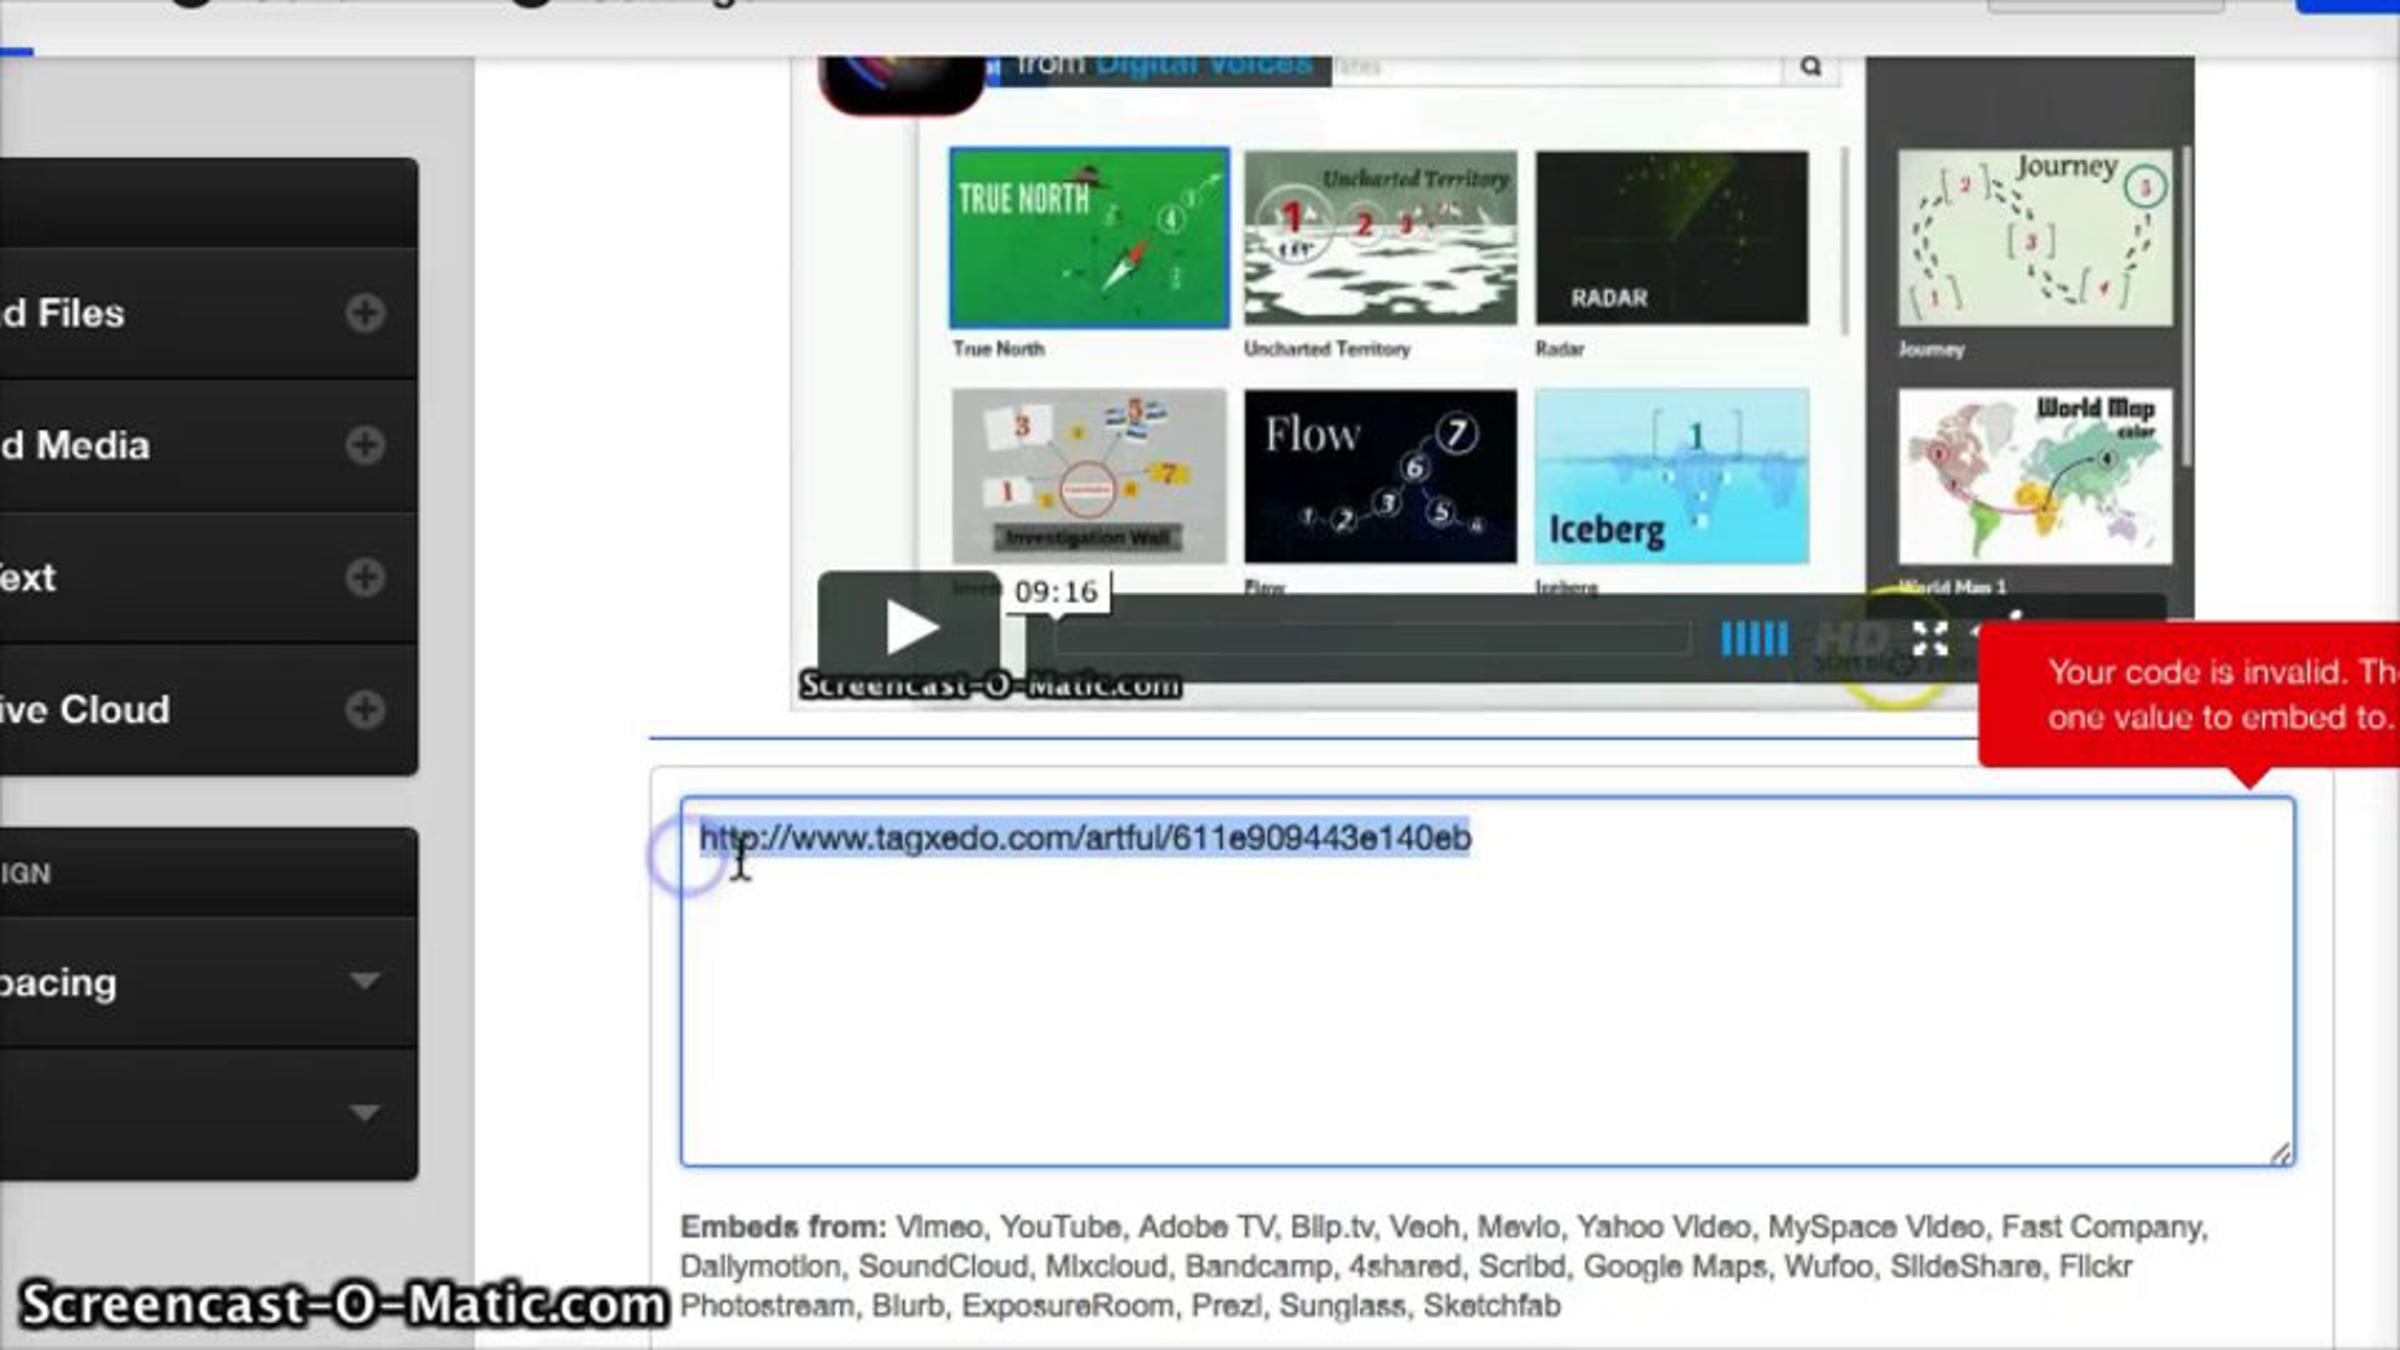Click the search magnifier icon in video

[x=1811, y=67]
